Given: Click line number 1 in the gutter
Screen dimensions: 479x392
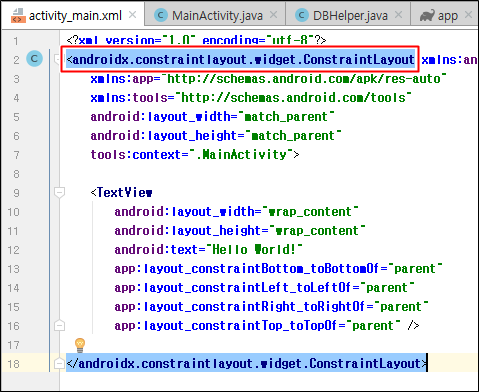Looking at the screenshot, I should pyautogui.click(x=16, y=41).
